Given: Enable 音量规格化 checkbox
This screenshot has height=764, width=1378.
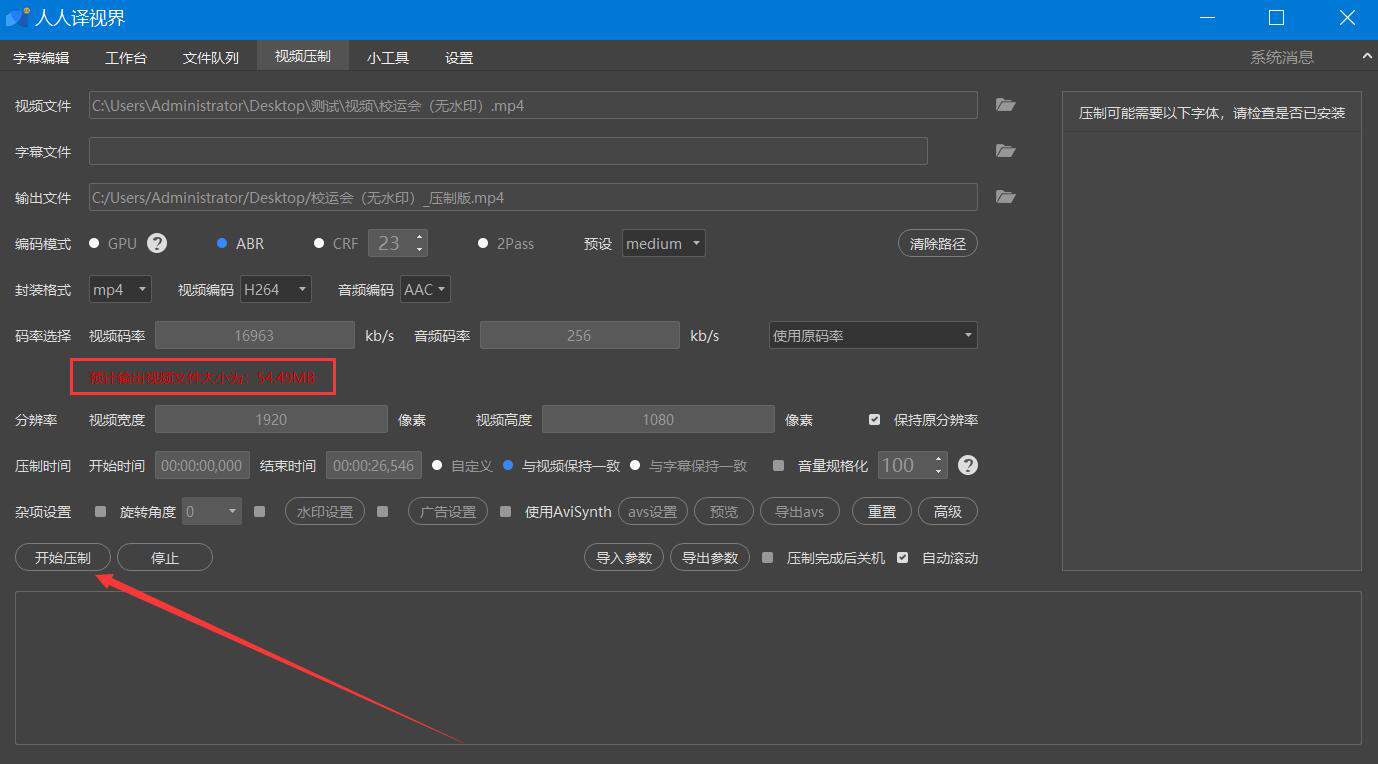Looking at the screenshot, I should (x=779, y=466).
